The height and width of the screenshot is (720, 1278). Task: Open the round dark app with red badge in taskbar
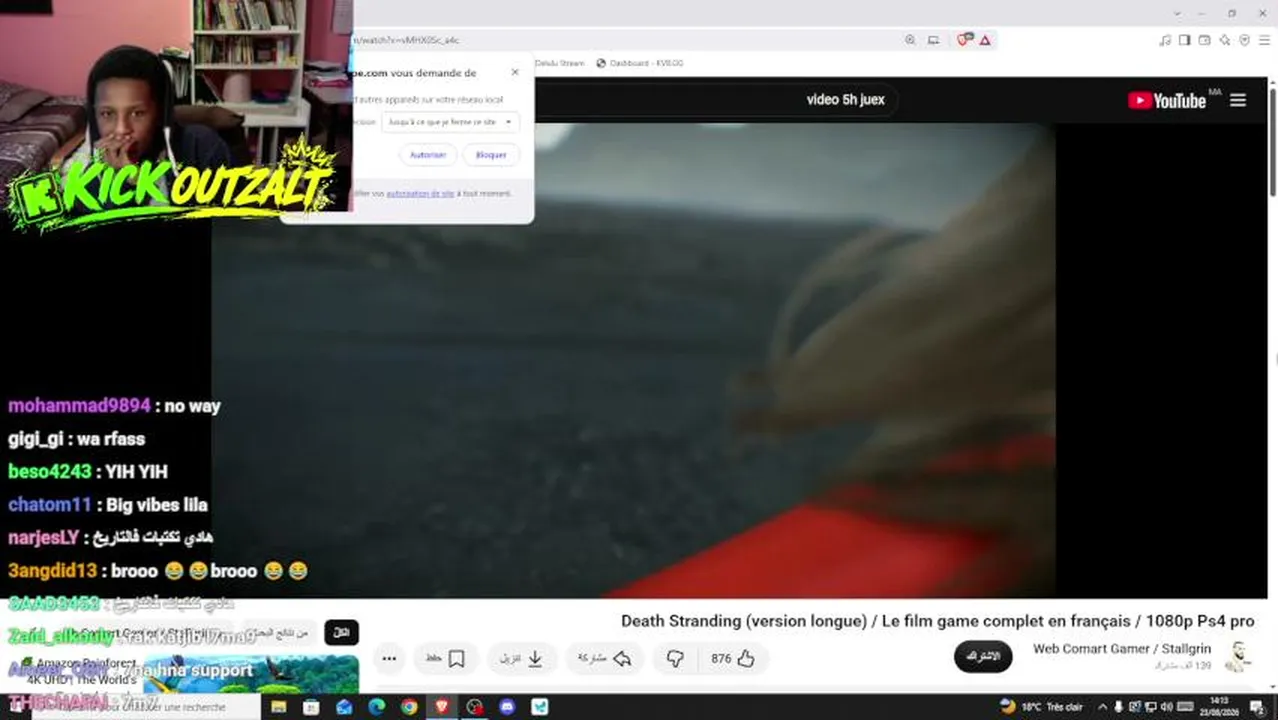click(x=475, y=706)
